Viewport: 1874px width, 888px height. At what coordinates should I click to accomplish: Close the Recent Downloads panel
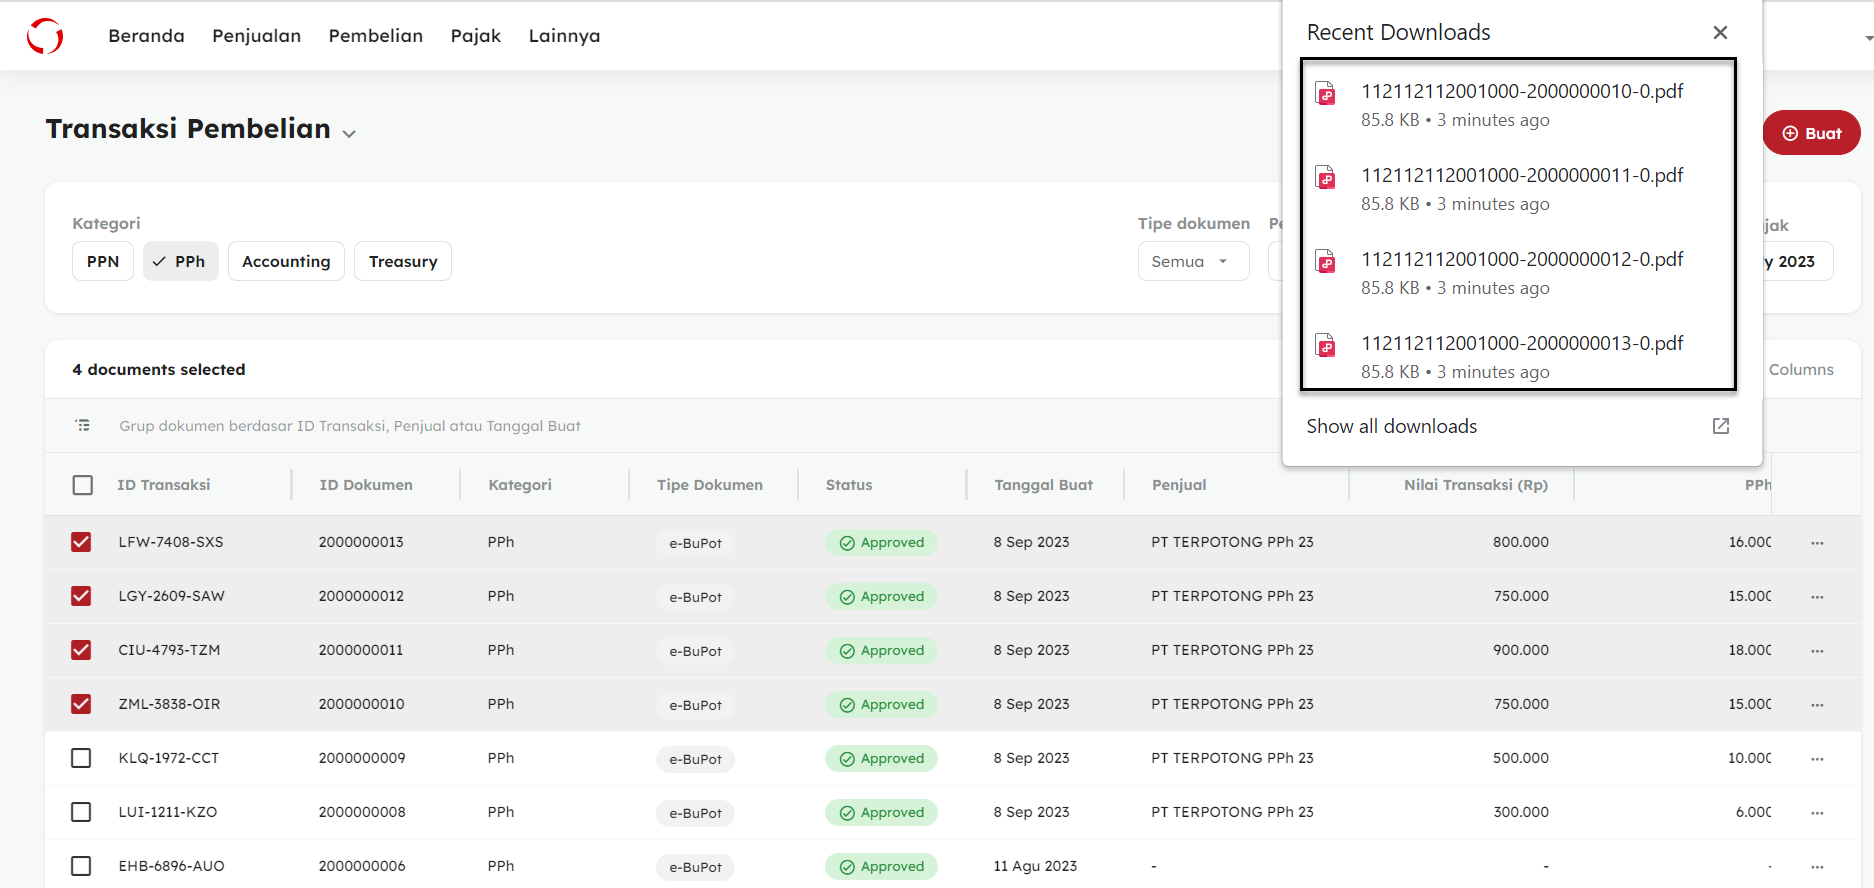click(x=1720, y=33)
